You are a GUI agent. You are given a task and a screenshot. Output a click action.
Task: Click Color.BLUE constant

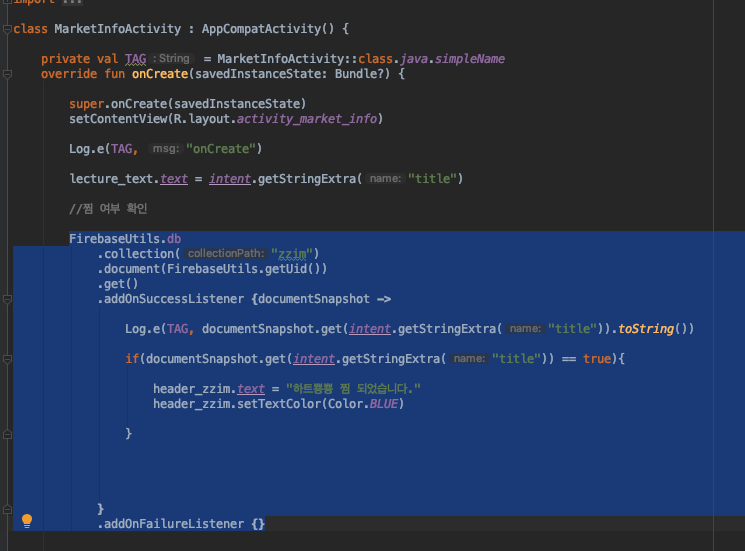(363, 404)
